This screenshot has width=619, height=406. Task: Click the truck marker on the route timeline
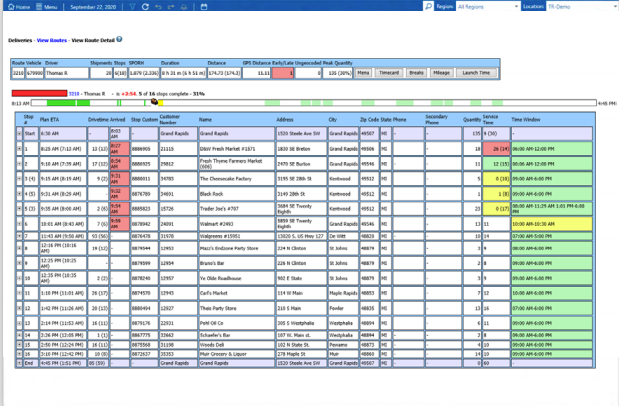pos(154,101)
